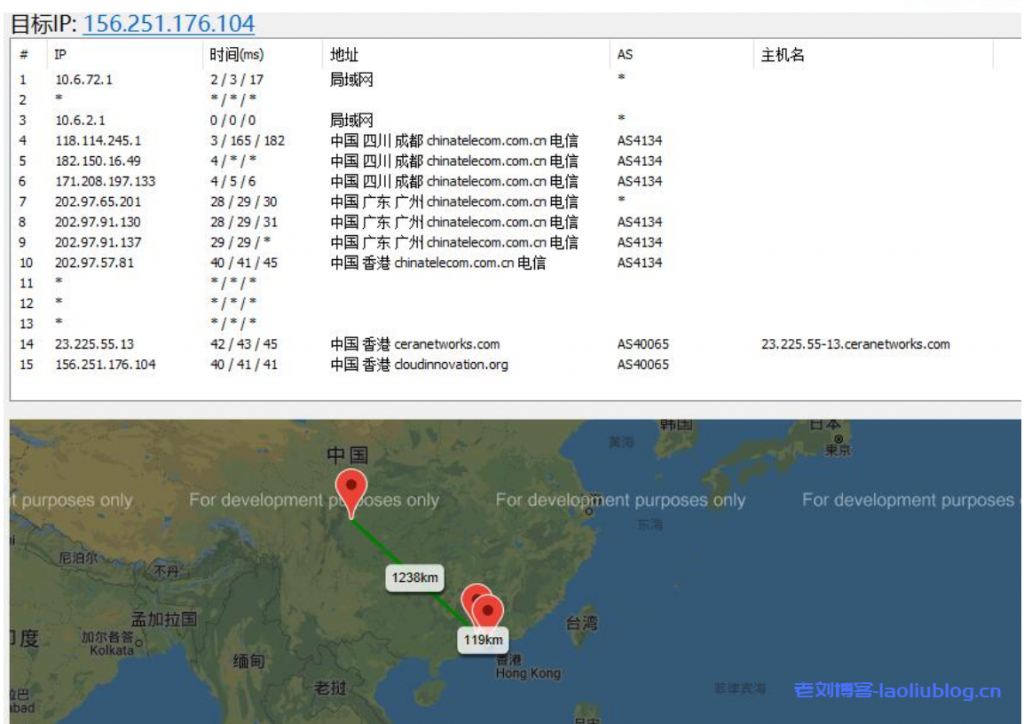Click the # column header
Screen dimensions: 1024x724
(x=24, y=55)
